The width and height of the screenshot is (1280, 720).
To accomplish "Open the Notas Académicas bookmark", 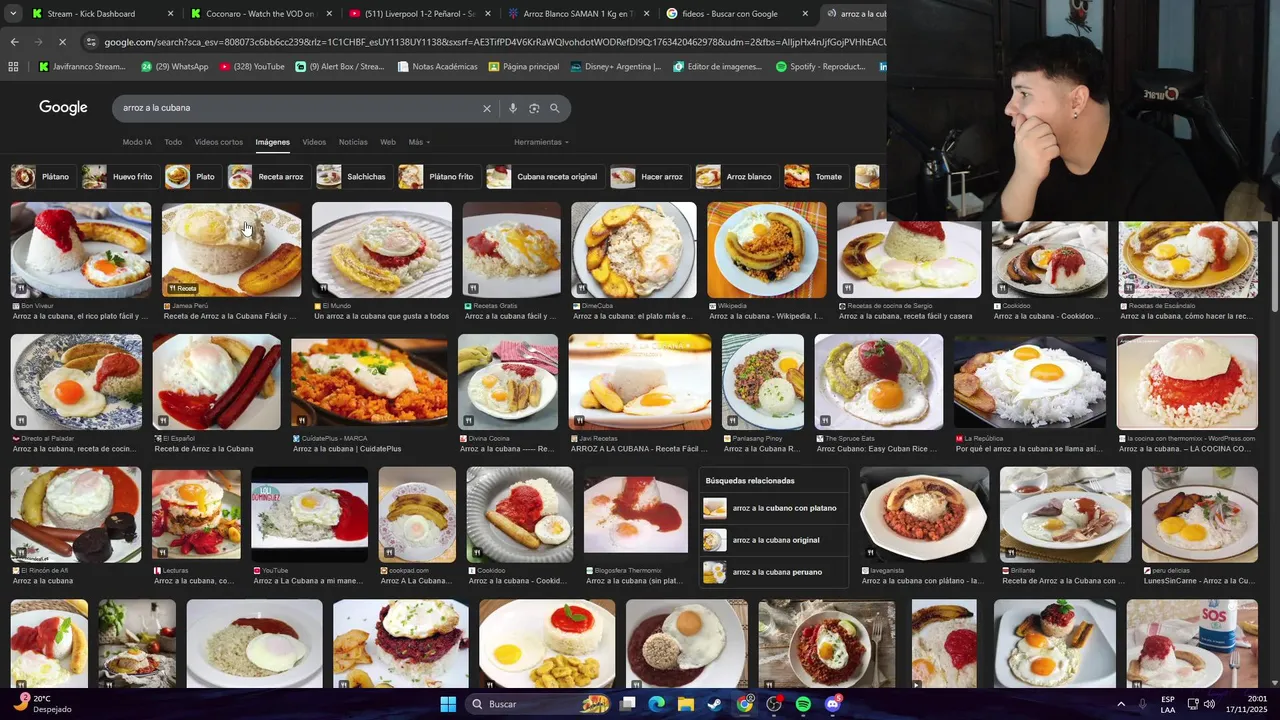I will coord(437,67).
